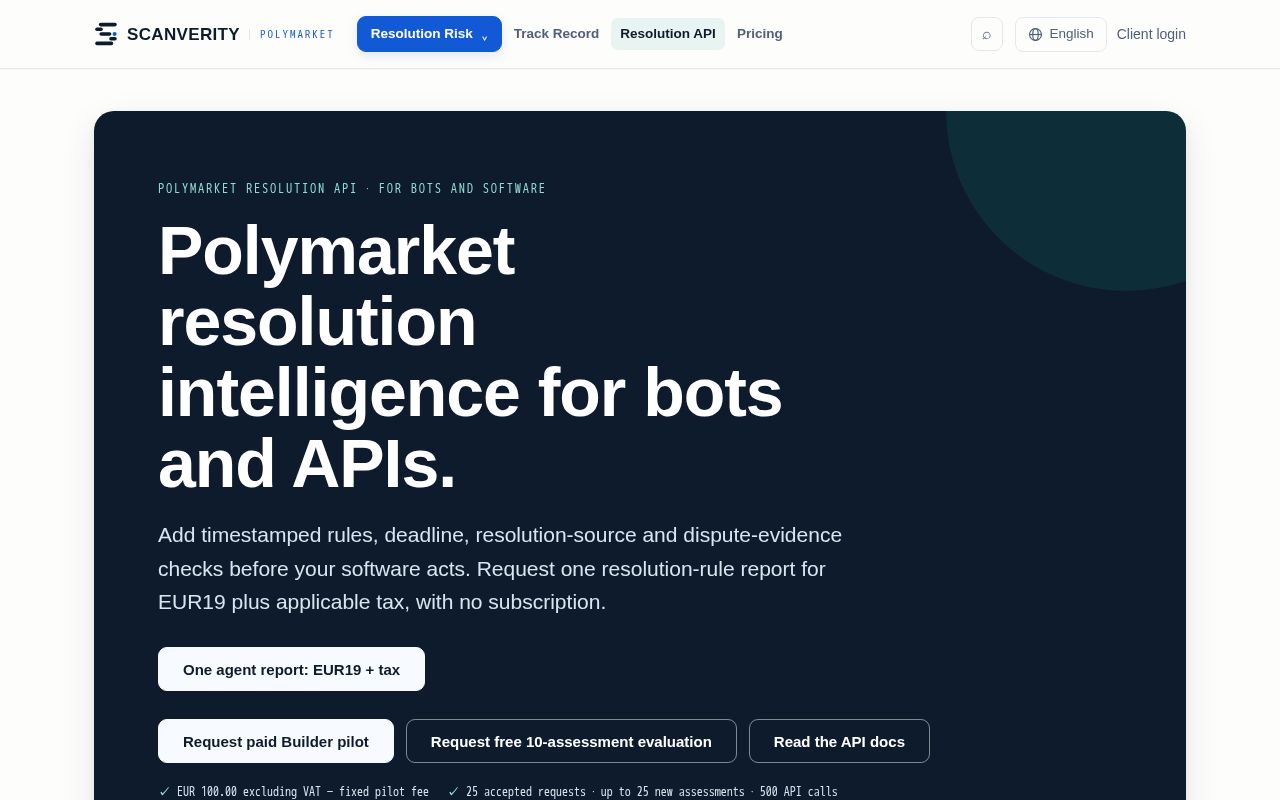Request free 10-assessment evaluation
Screen dimensions: 1280x800
pyautogui.click(x=571, y=741)
